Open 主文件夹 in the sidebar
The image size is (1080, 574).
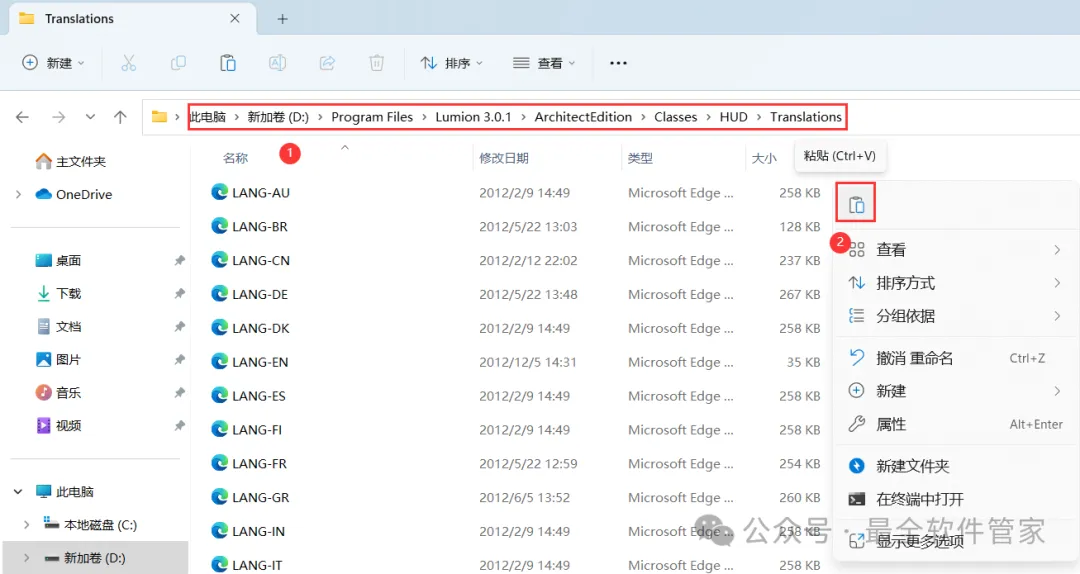coord(70,161)
